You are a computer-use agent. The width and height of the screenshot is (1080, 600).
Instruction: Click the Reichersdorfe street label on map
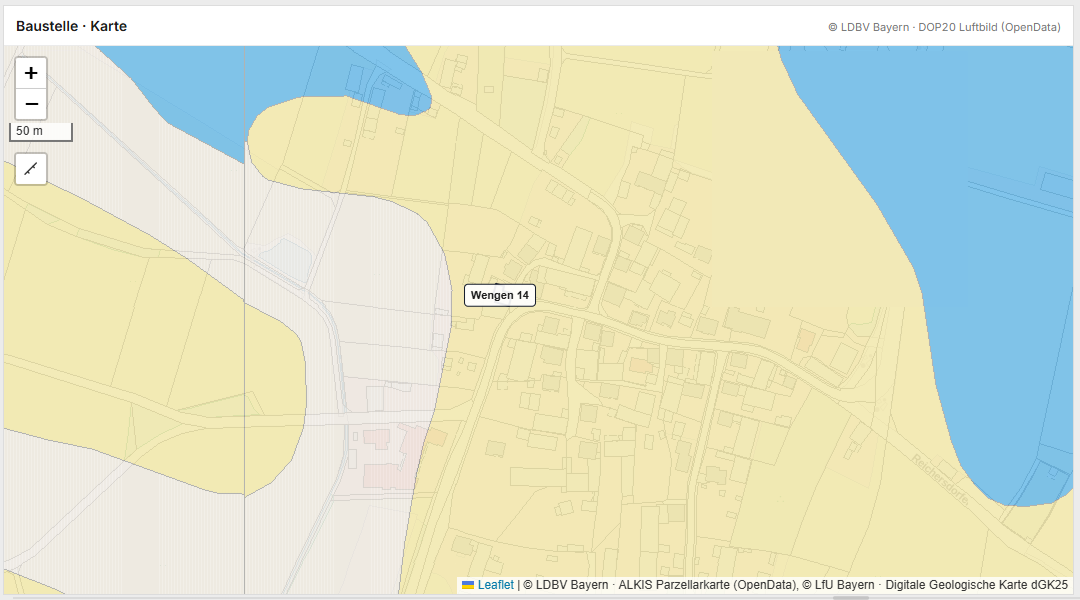(942, 480)
